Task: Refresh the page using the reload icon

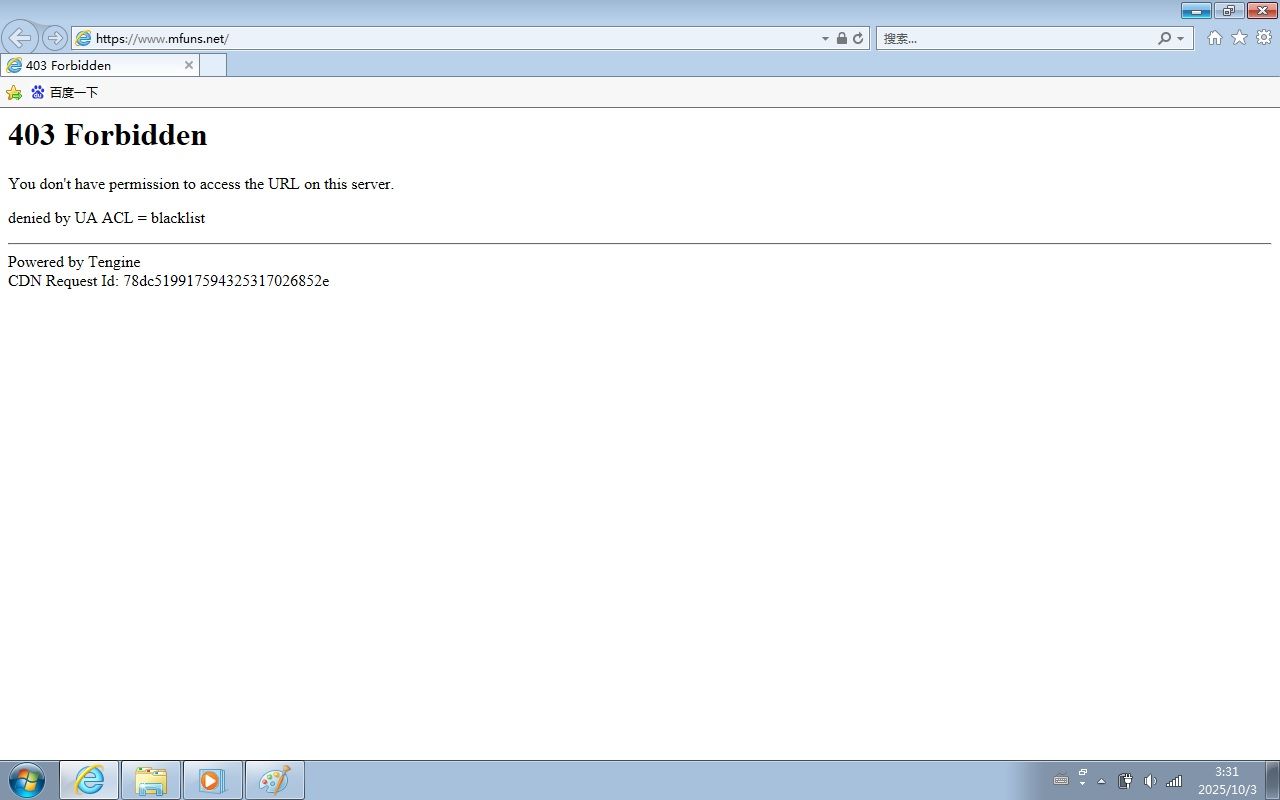Action: (x=858, y=38)
